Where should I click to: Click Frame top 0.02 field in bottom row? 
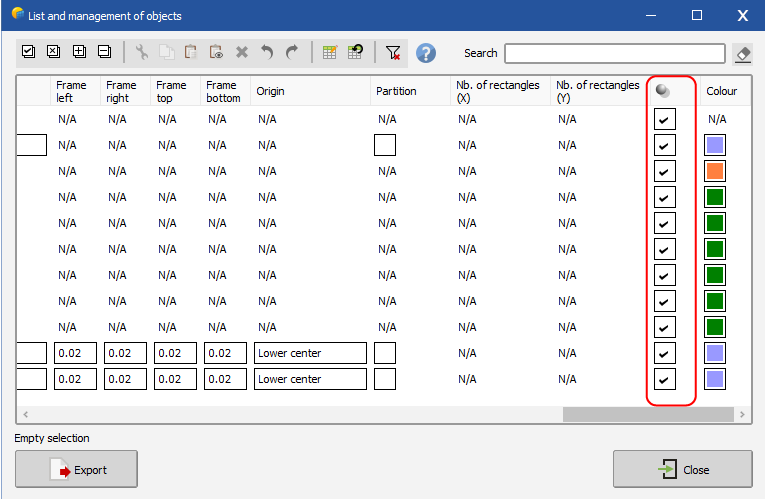175,379
